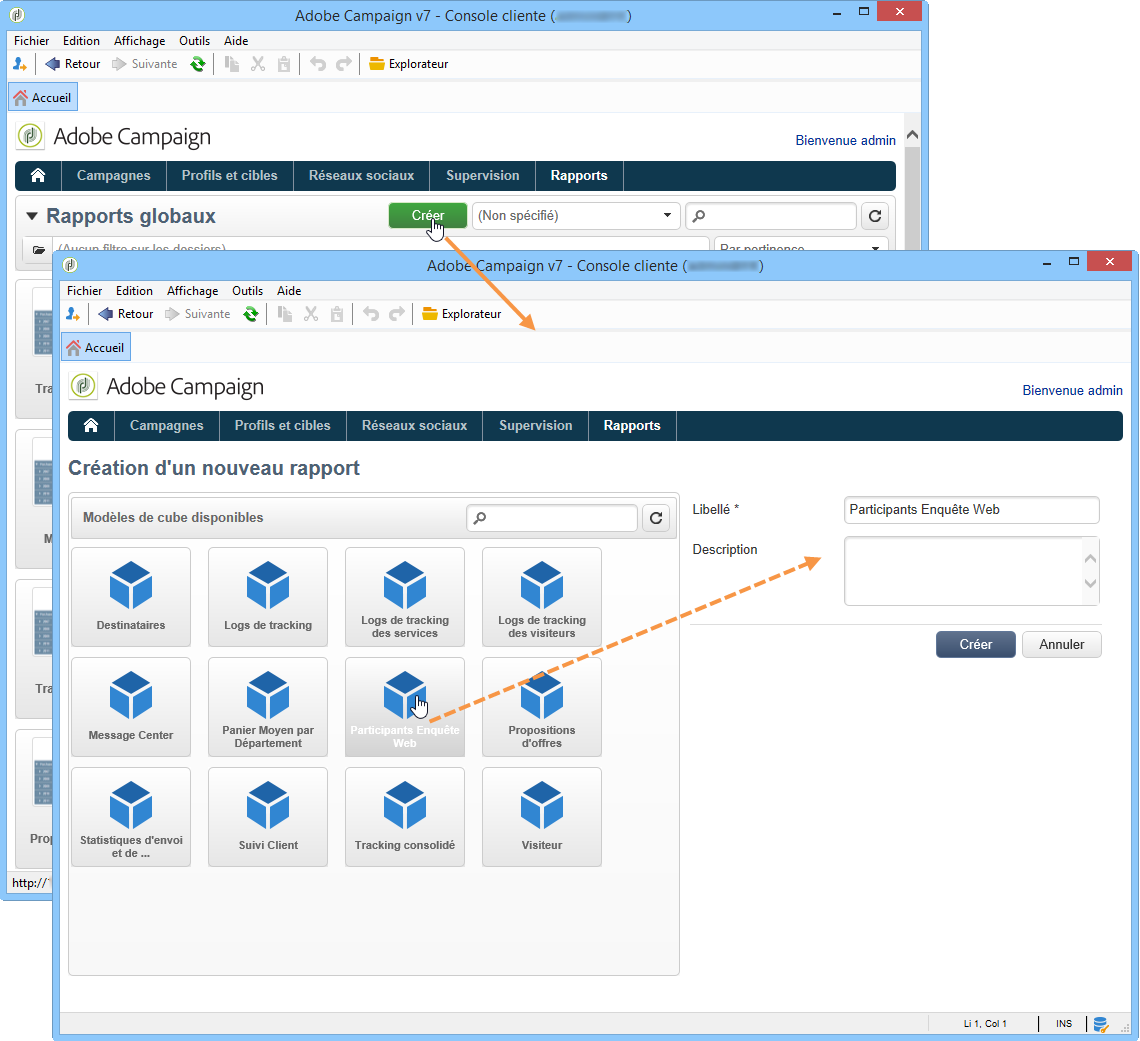Select Propositions d'offres cube model

click(x=542, y=707)
